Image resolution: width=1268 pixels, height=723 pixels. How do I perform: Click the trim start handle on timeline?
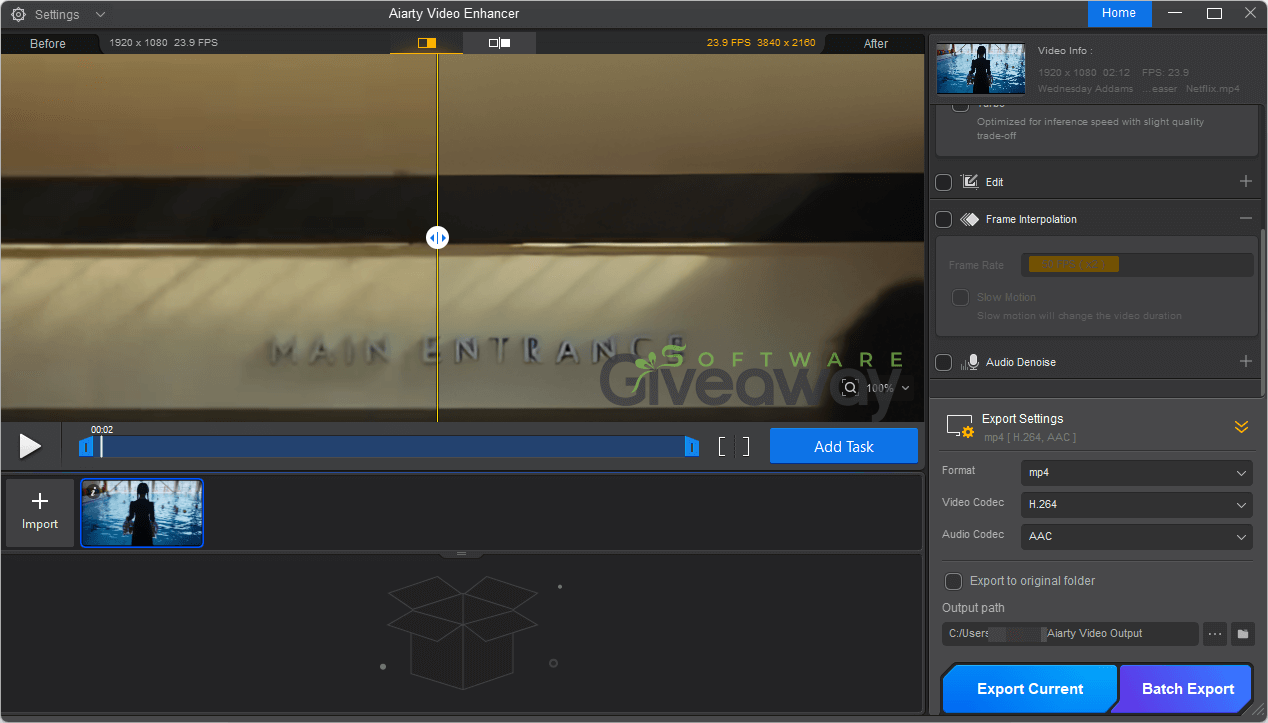click(x=86, y=446)
